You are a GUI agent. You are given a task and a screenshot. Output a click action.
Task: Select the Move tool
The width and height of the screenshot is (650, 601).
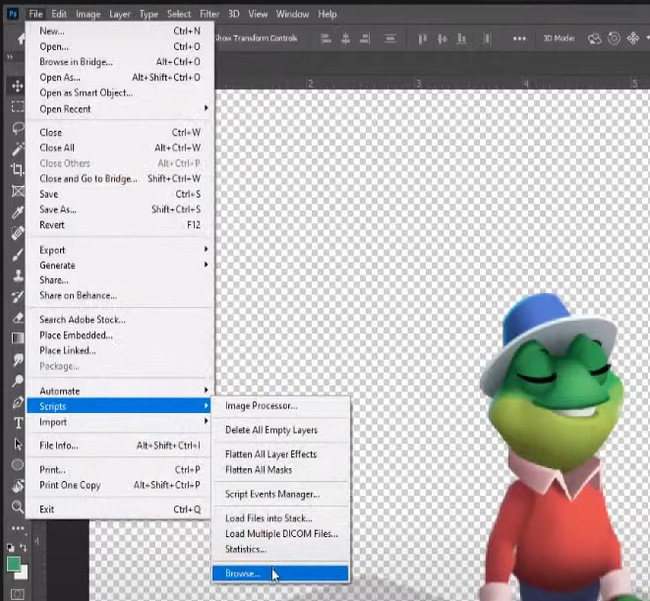pyautogui.click(x=17, y=86)
